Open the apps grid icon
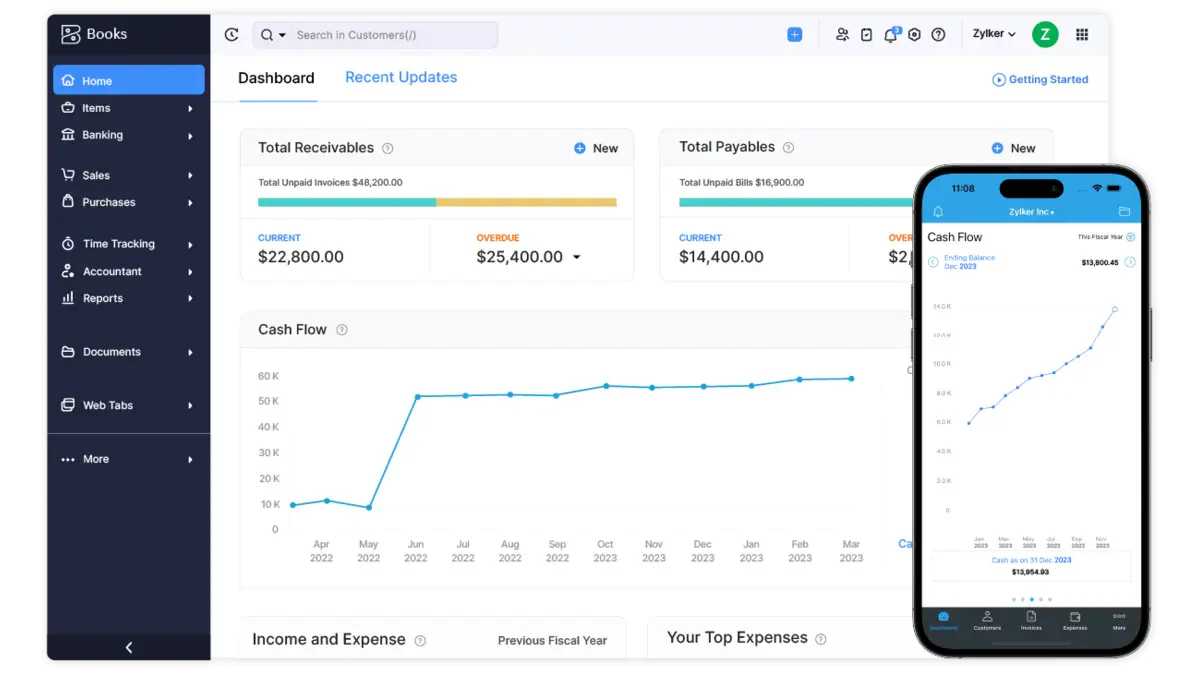 [x=1082, y=35]
